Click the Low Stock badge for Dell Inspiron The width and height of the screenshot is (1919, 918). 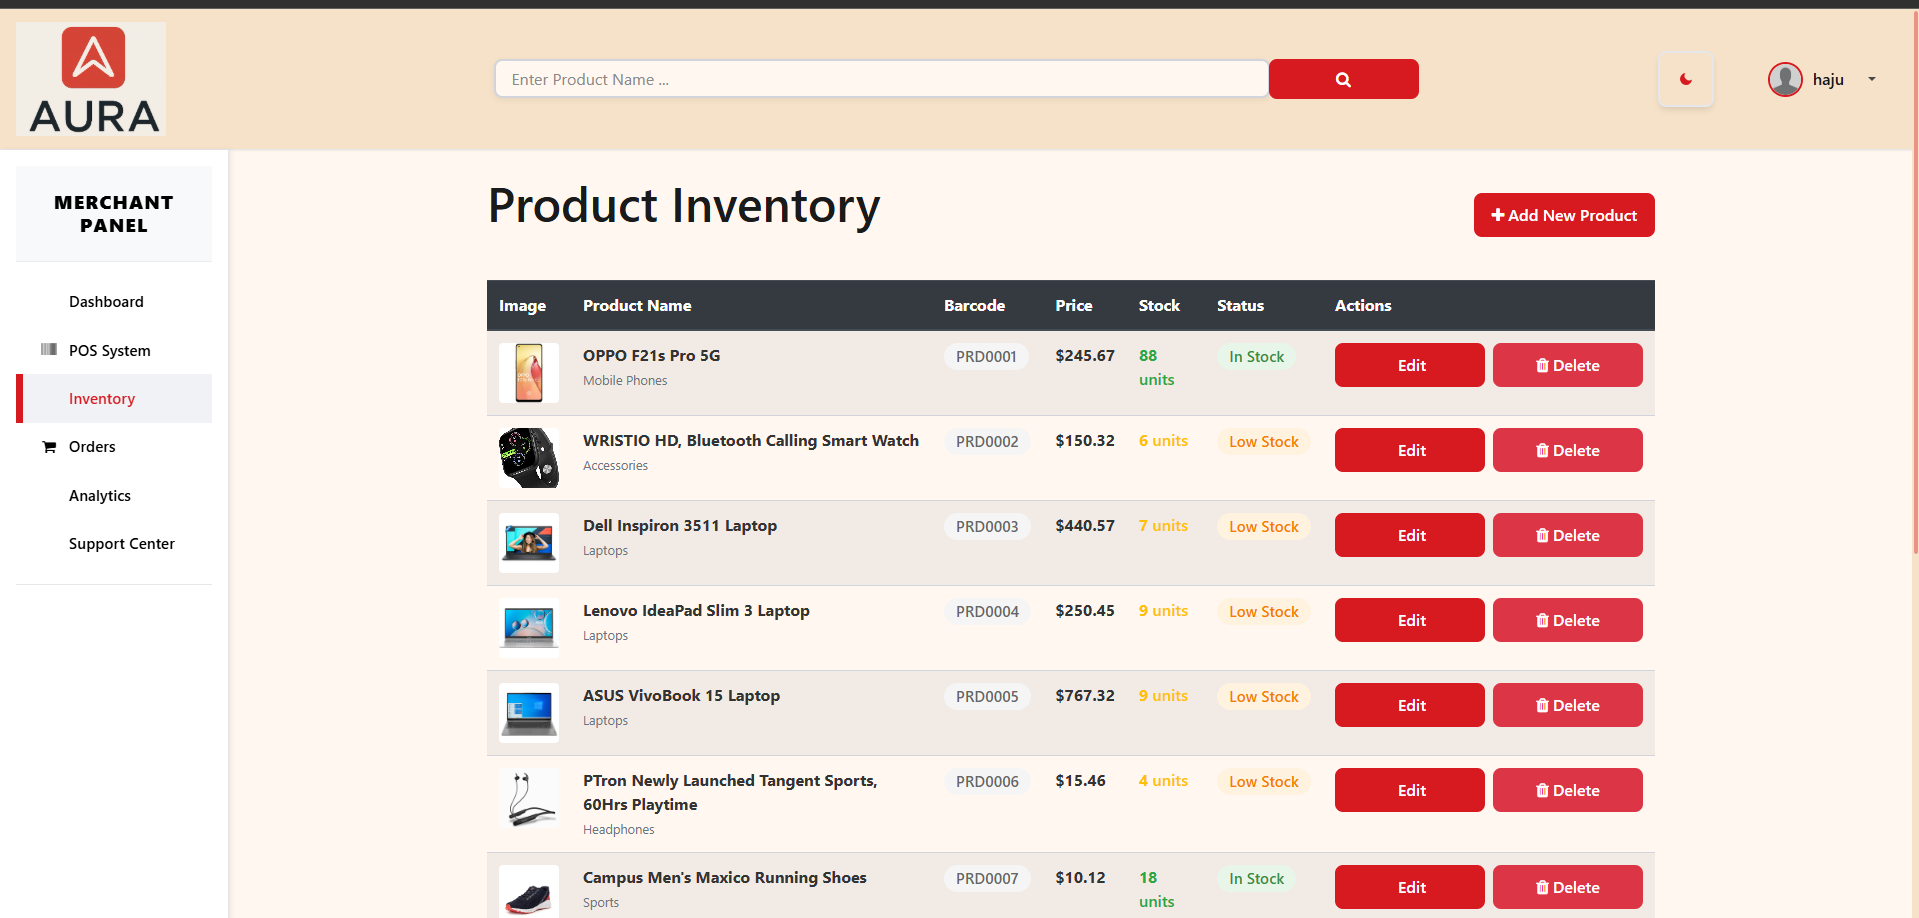click(1263, 527)
